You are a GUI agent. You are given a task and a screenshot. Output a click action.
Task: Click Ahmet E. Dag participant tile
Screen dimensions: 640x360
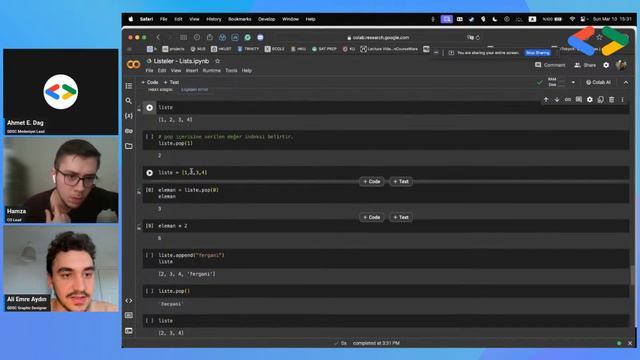point(61,92)
